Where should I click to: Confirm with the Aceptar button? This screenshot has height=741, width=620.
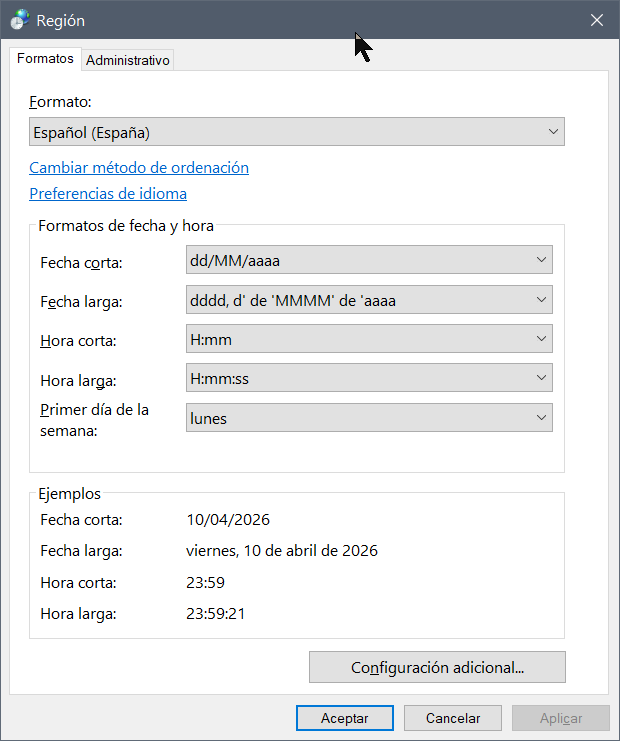point(345,718)
